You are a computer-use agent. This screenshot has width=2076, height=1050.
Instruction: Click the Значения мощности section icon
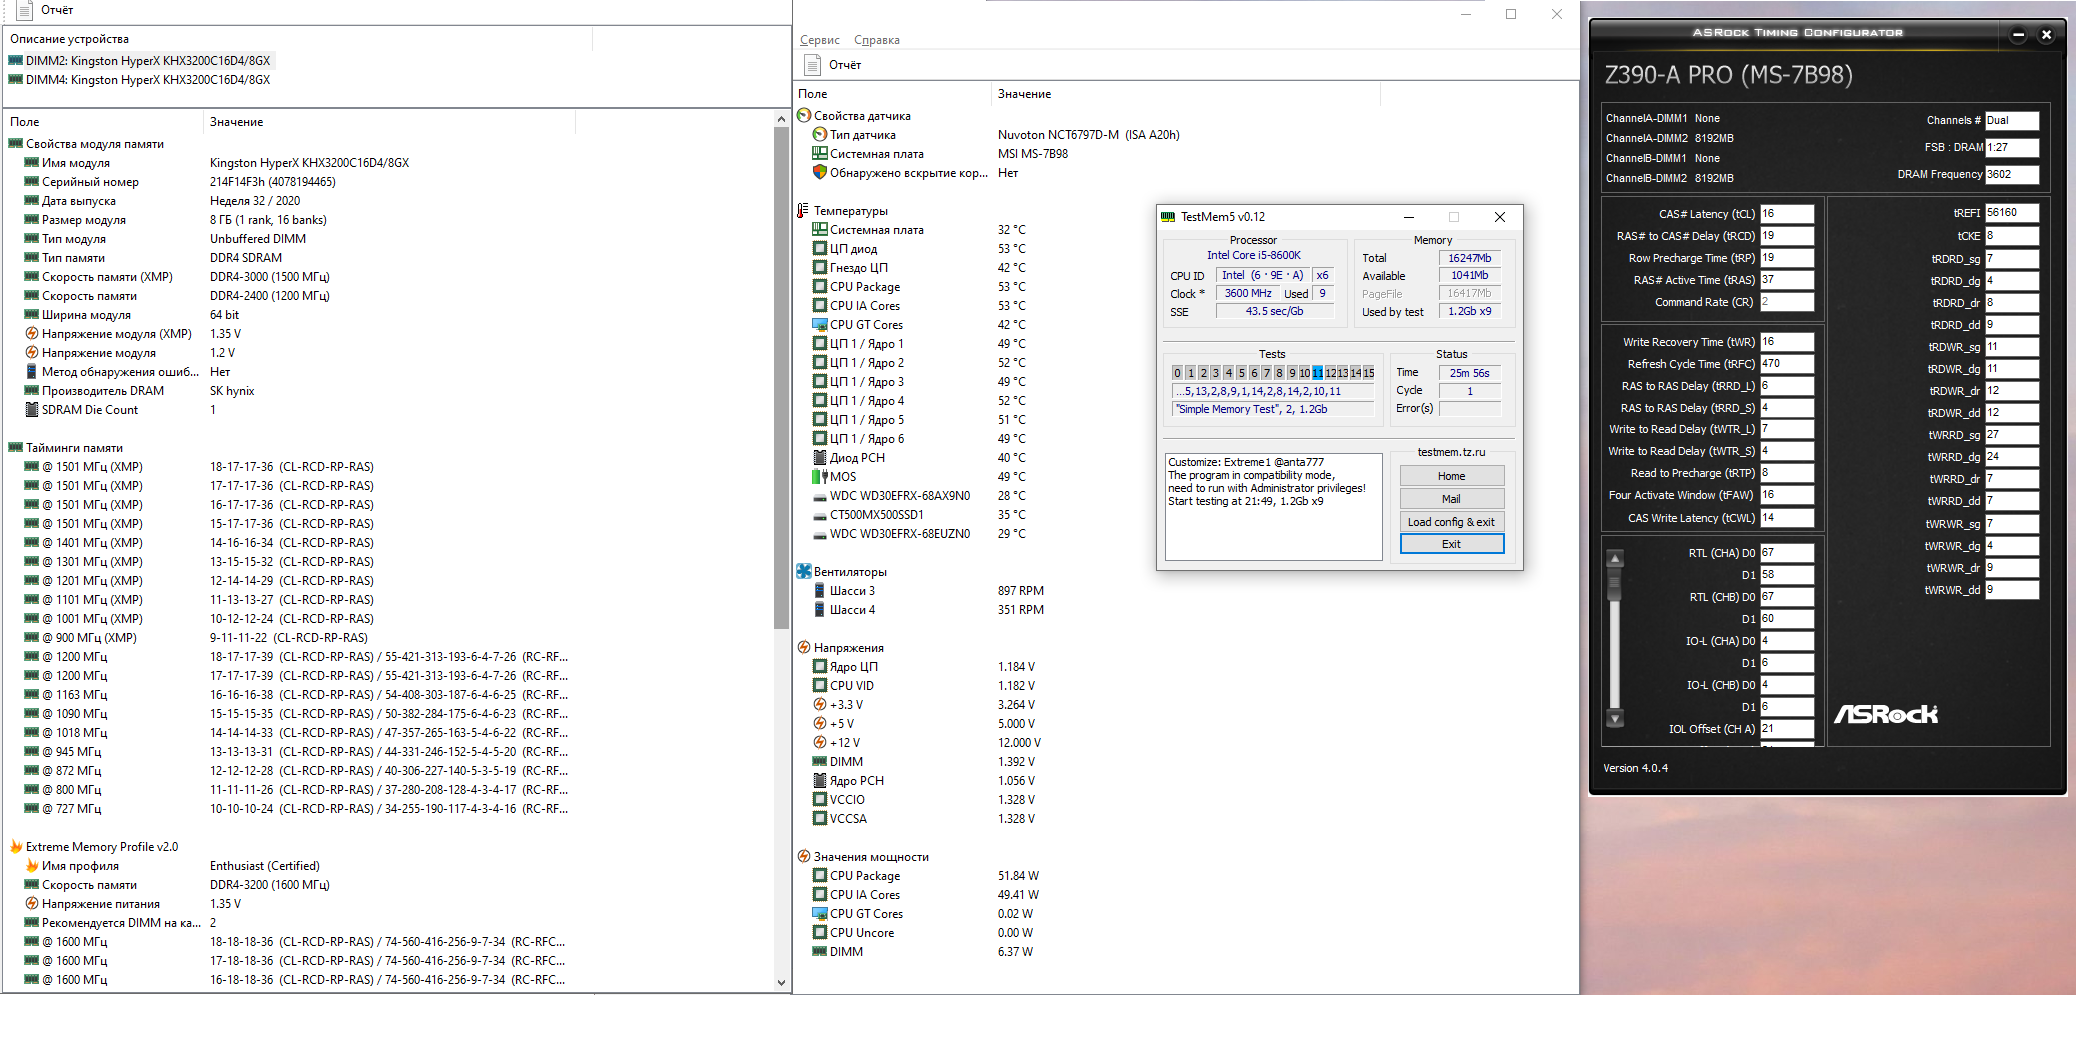(804, 857)
